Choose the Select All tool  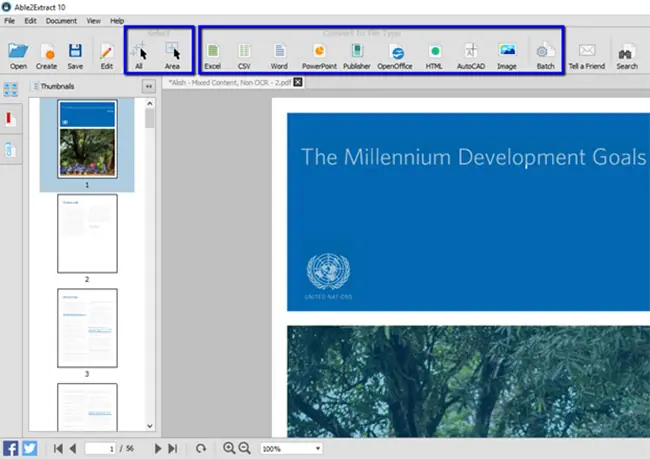click(139, 55)
